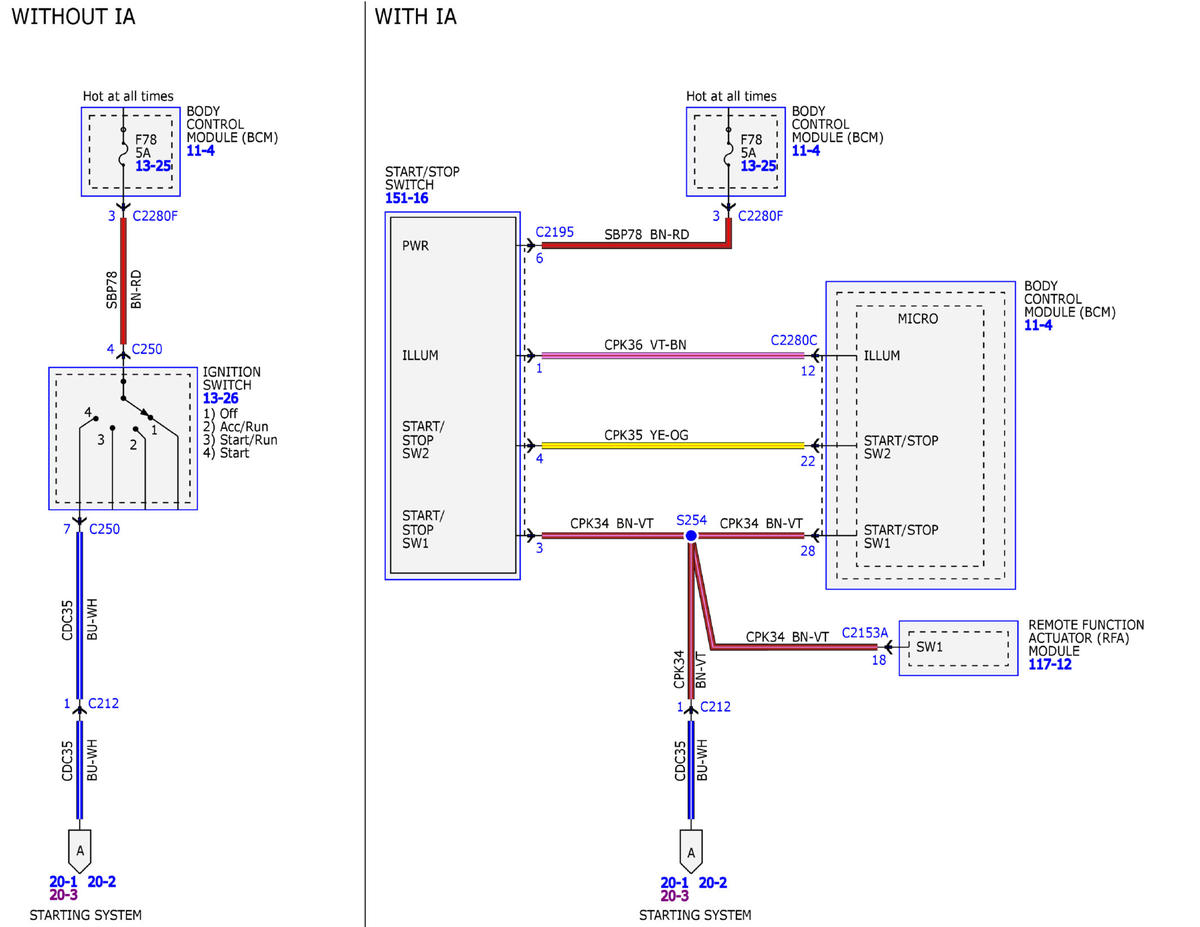
Task: Open the 151-16 Start/Stop Switch reference
Action: pos(408,199)
